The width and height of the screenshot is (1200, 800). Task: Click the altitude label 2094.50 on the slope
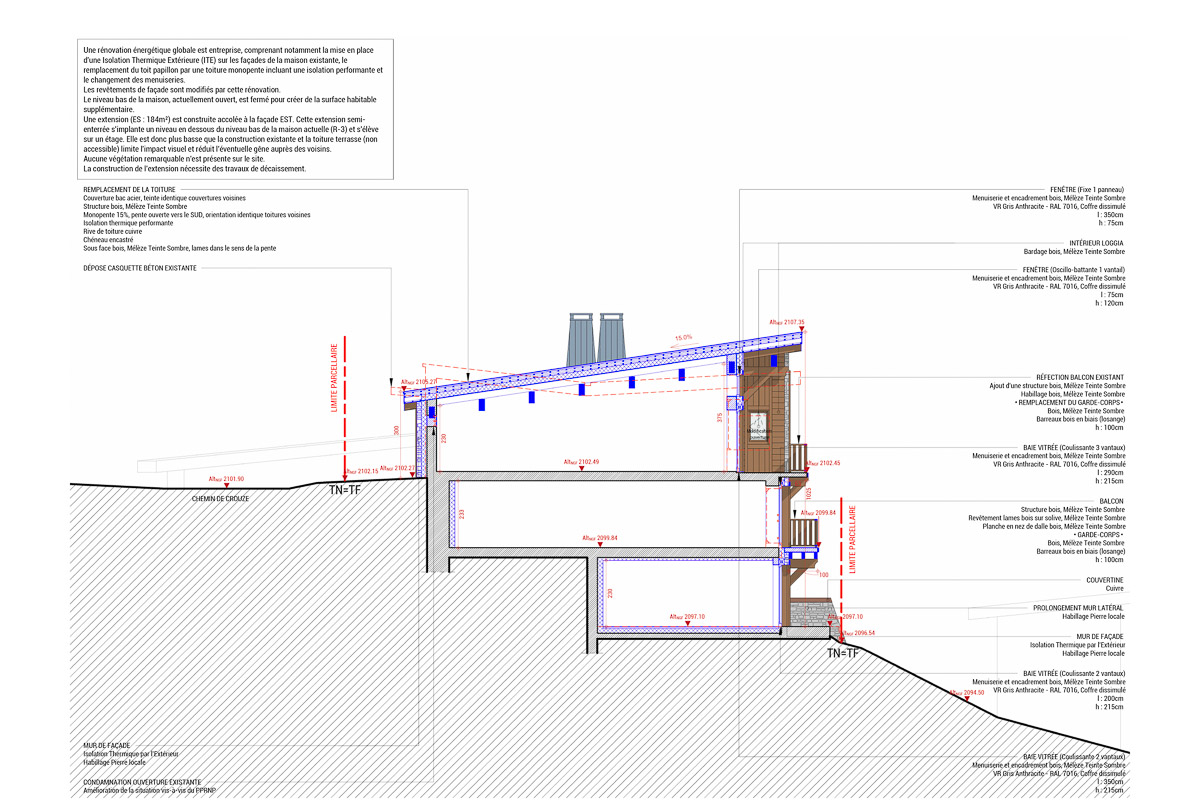click(x=968, y=693)
